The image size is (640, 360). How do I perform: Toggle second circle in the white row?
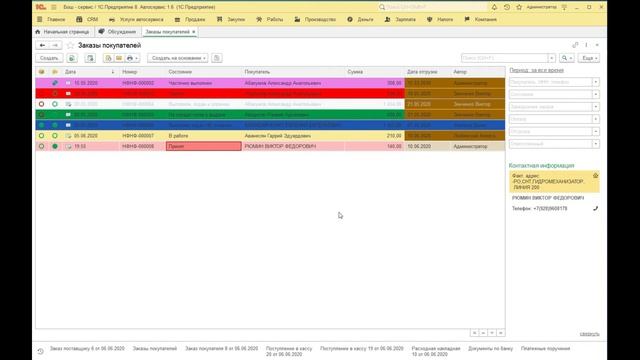(x=55, y=104)
